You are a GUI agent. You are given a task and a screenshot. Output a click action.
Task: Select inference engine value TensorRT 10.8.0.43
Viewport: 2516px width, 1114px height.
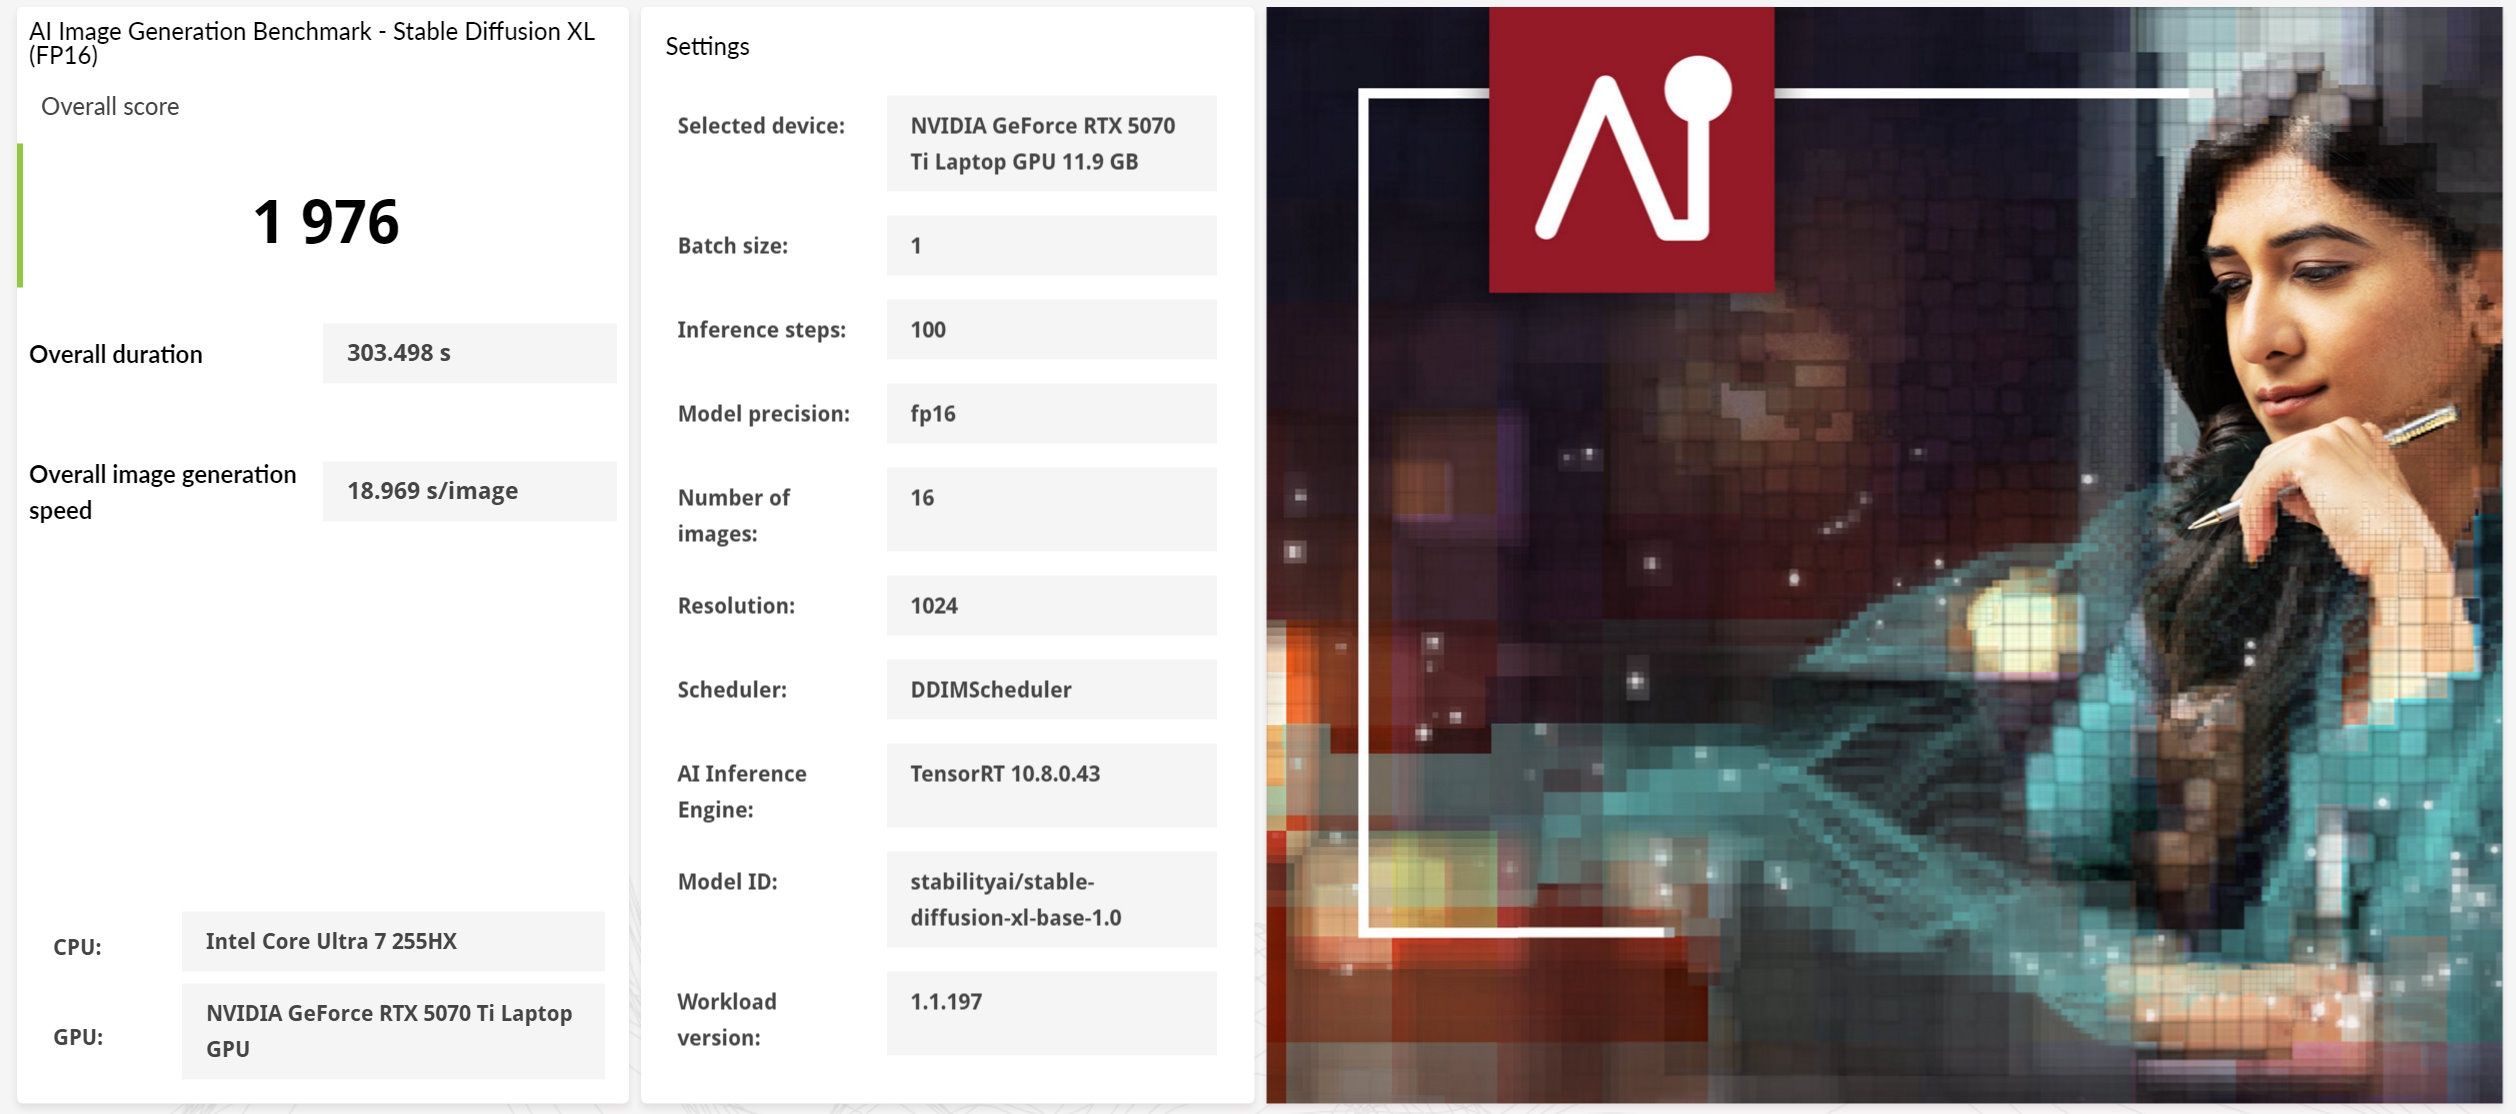[x=1051, y=785]
